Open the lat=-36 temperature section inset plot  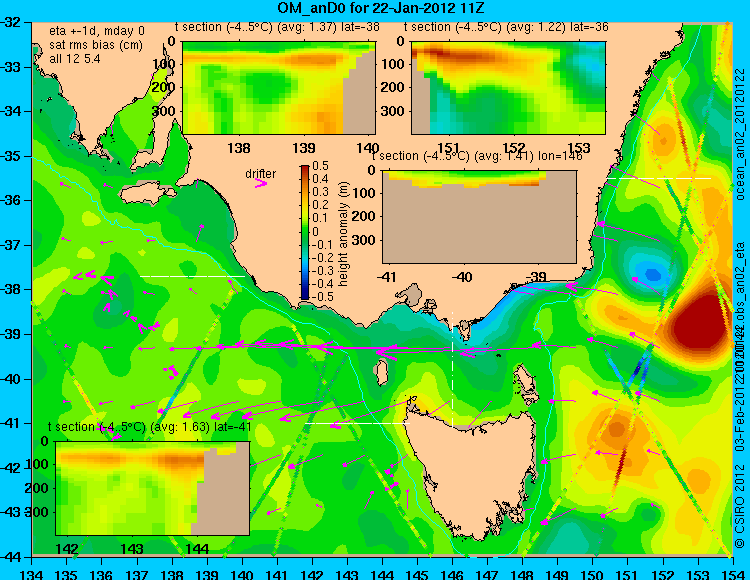click(508, 88)
